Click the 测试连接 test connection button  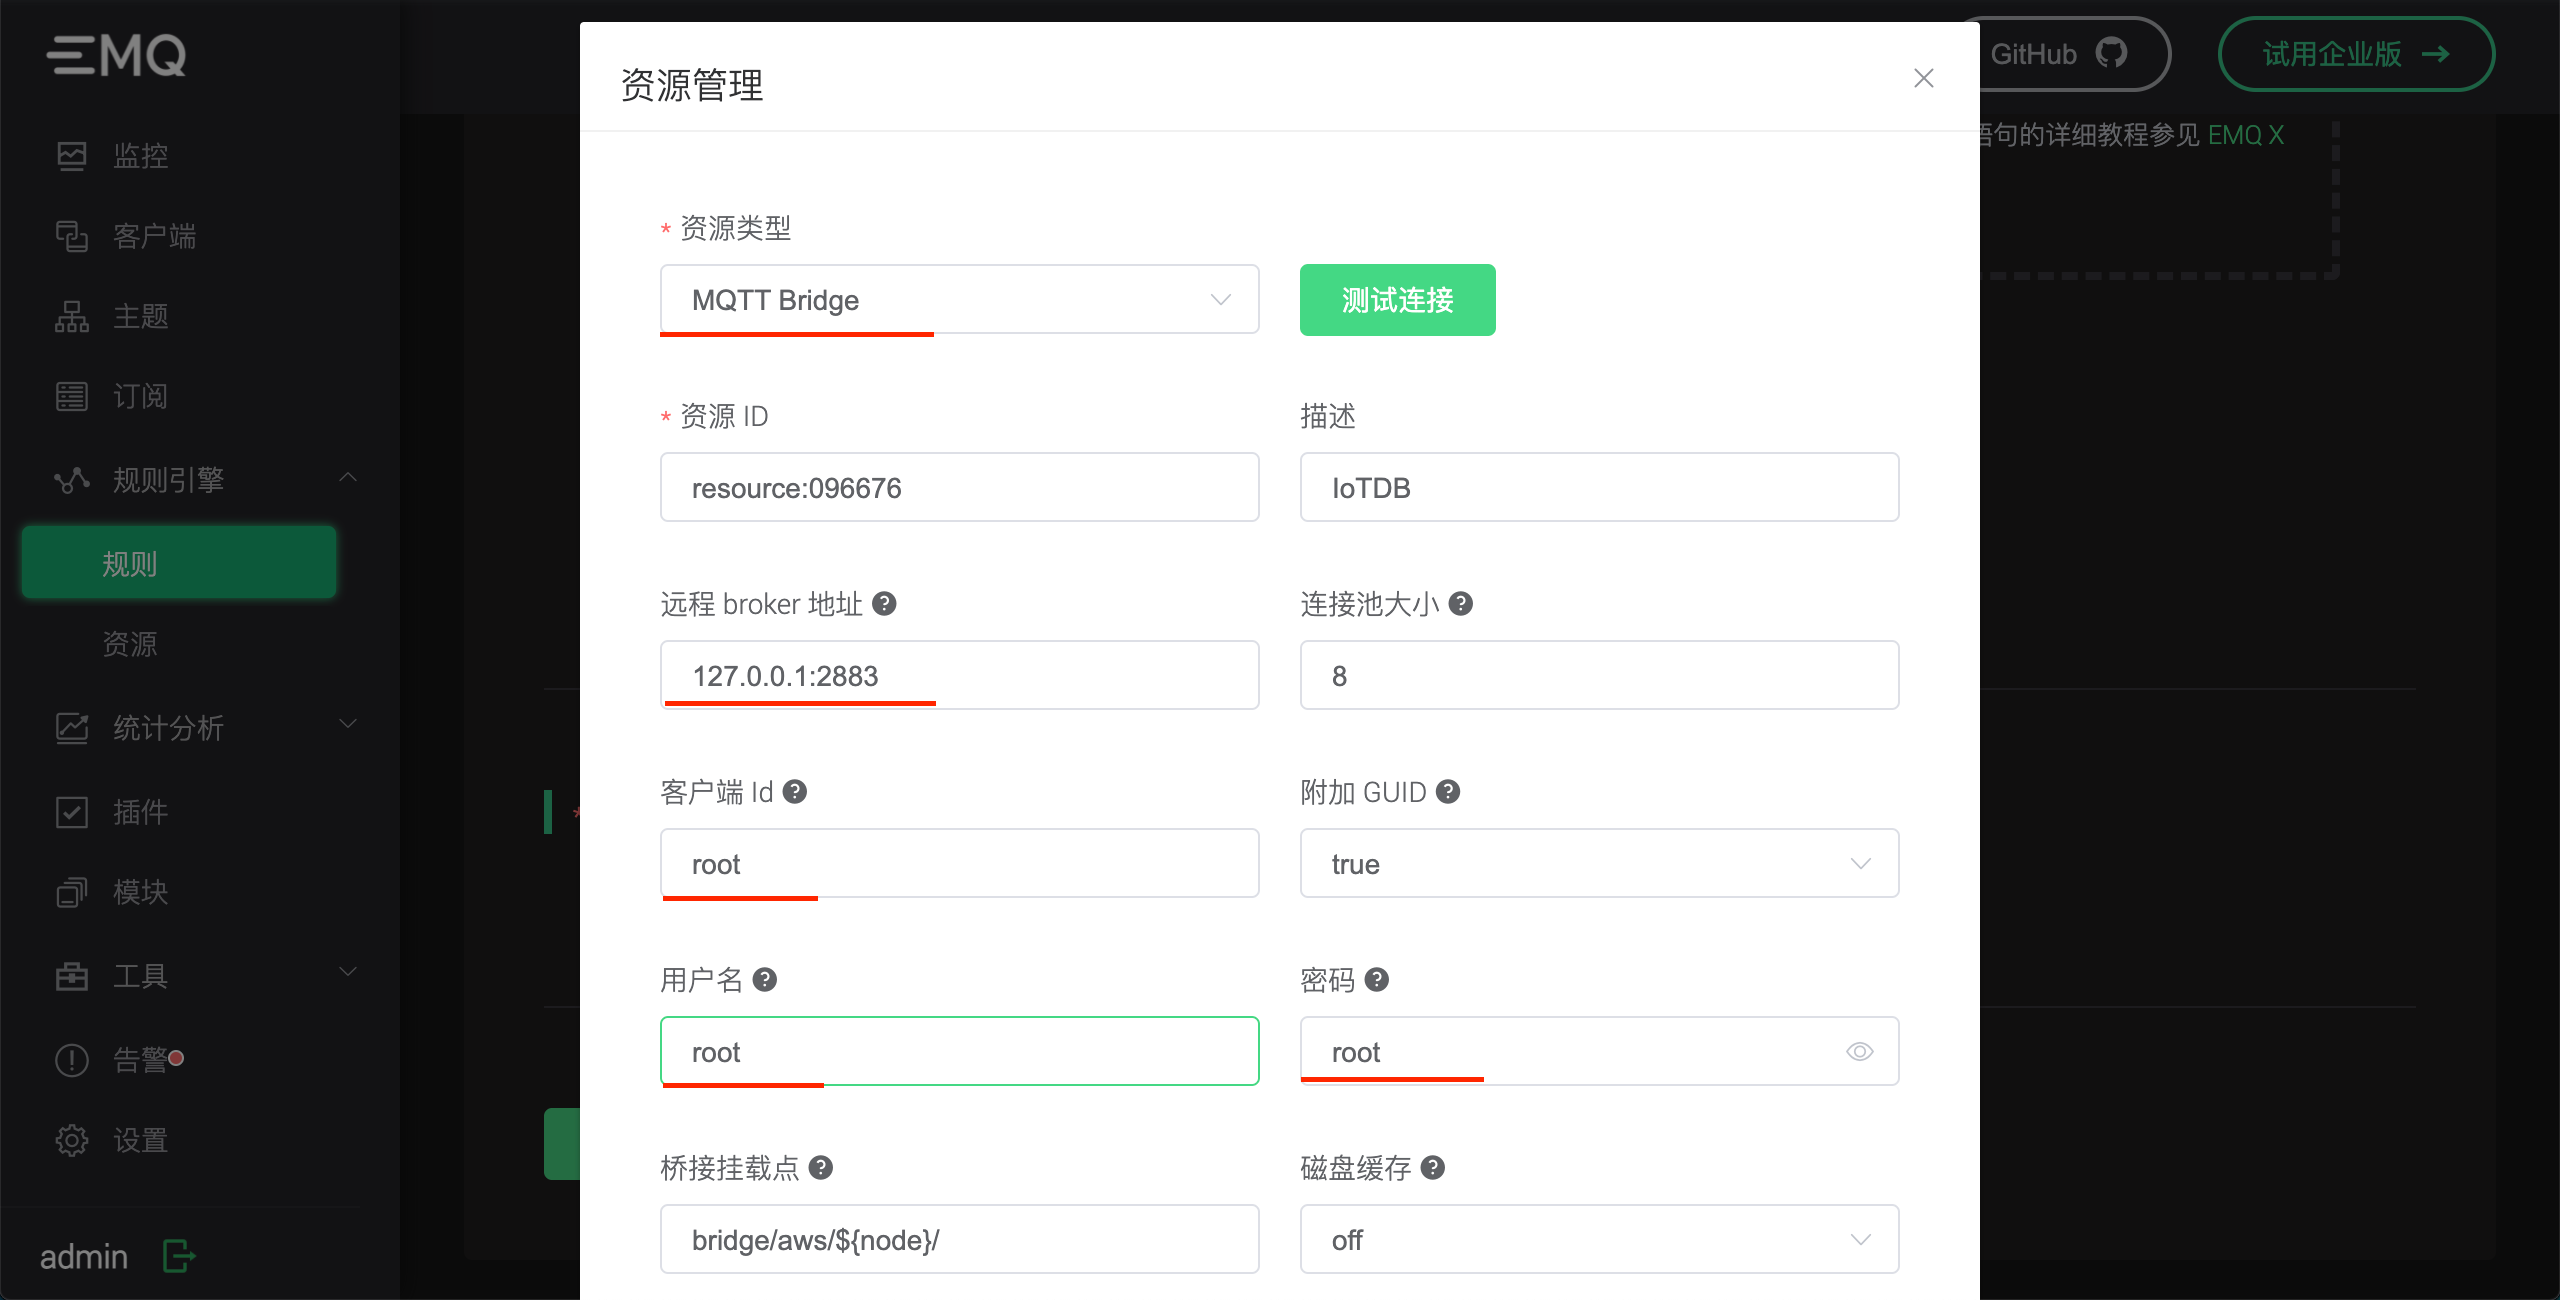coord(1397,299)
